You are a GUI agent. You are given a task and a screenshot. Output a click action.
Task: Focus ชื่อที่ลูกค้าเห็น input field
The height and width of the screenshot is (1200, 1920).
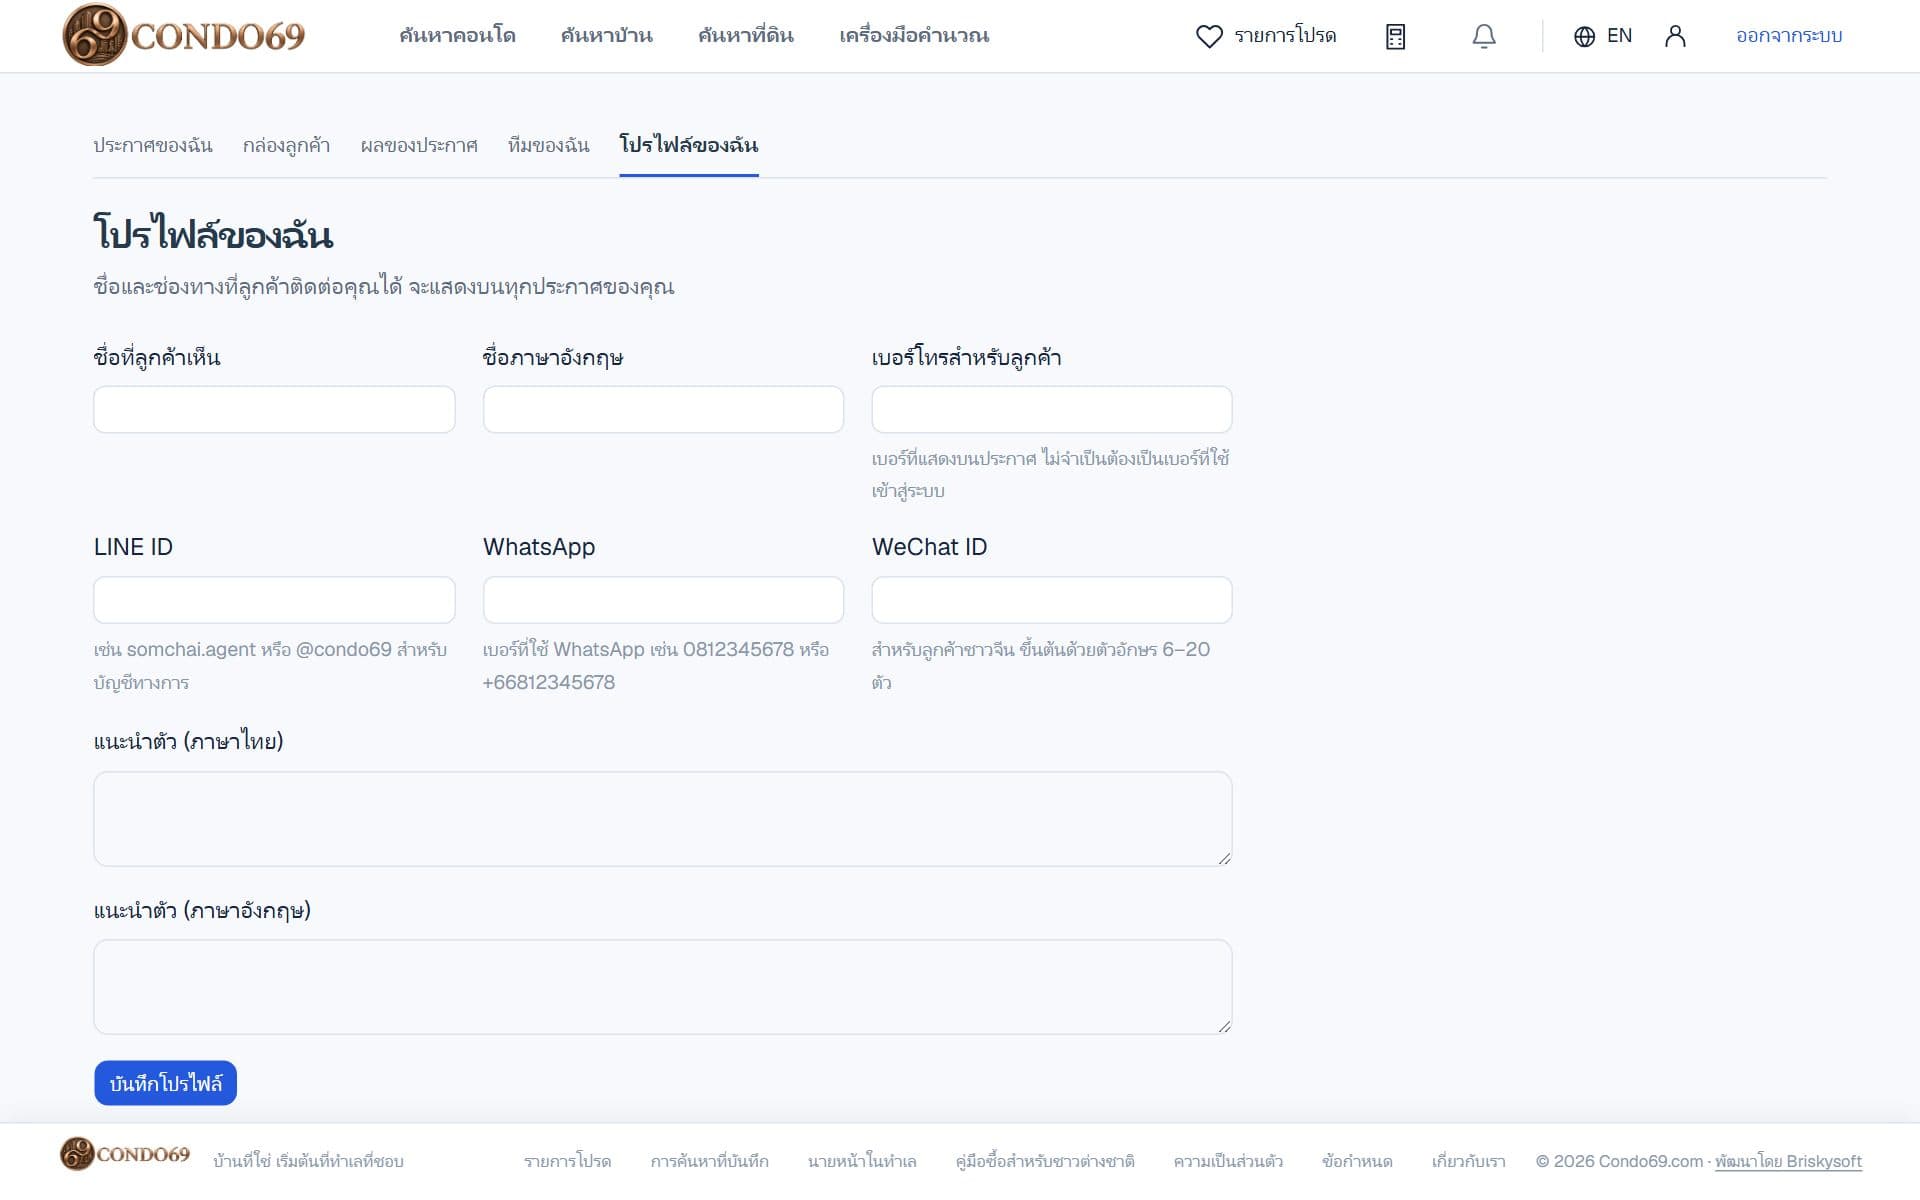coord(274,410)
